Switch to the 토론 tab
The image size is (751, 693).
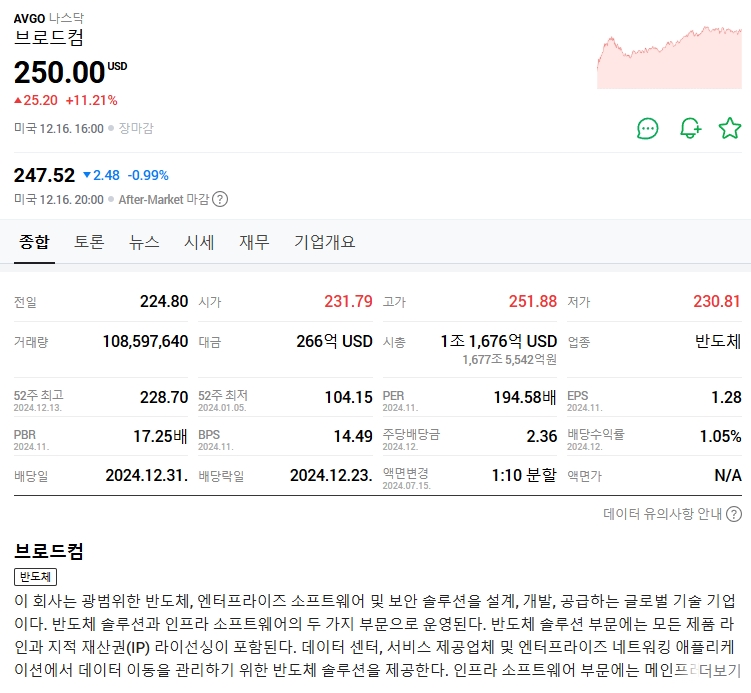pos(89,242)
